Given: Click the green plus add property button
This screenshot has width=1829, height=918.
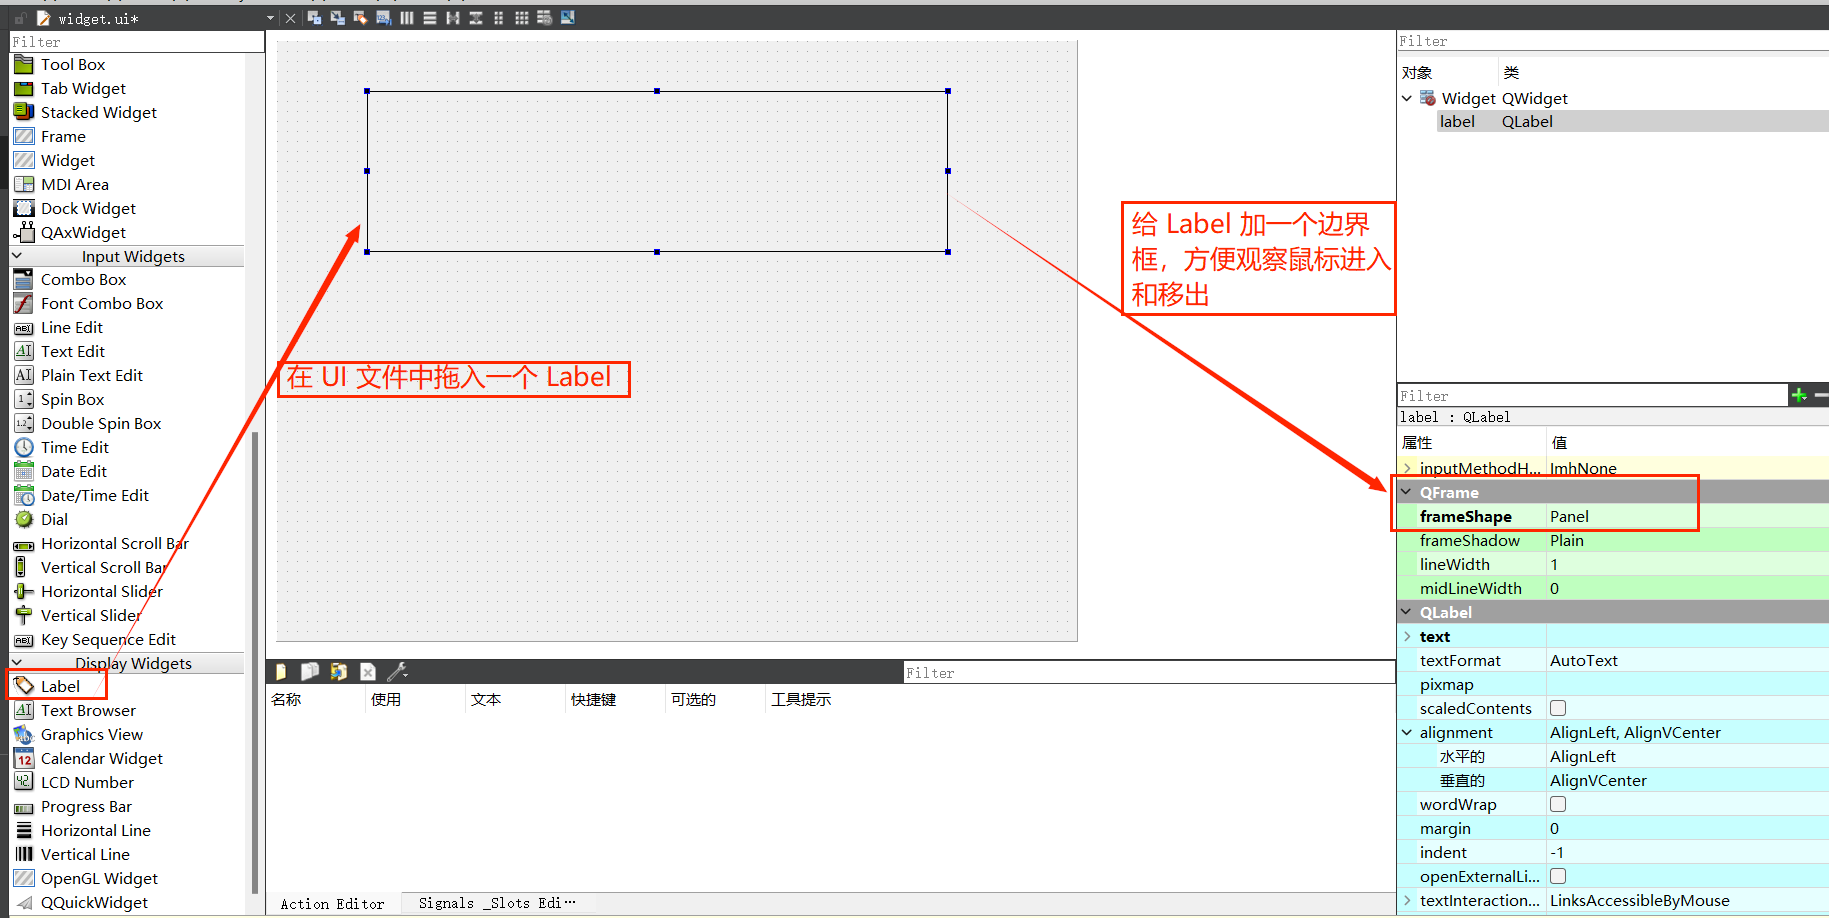Looking at the screenshot, I should click(1800, 395).
